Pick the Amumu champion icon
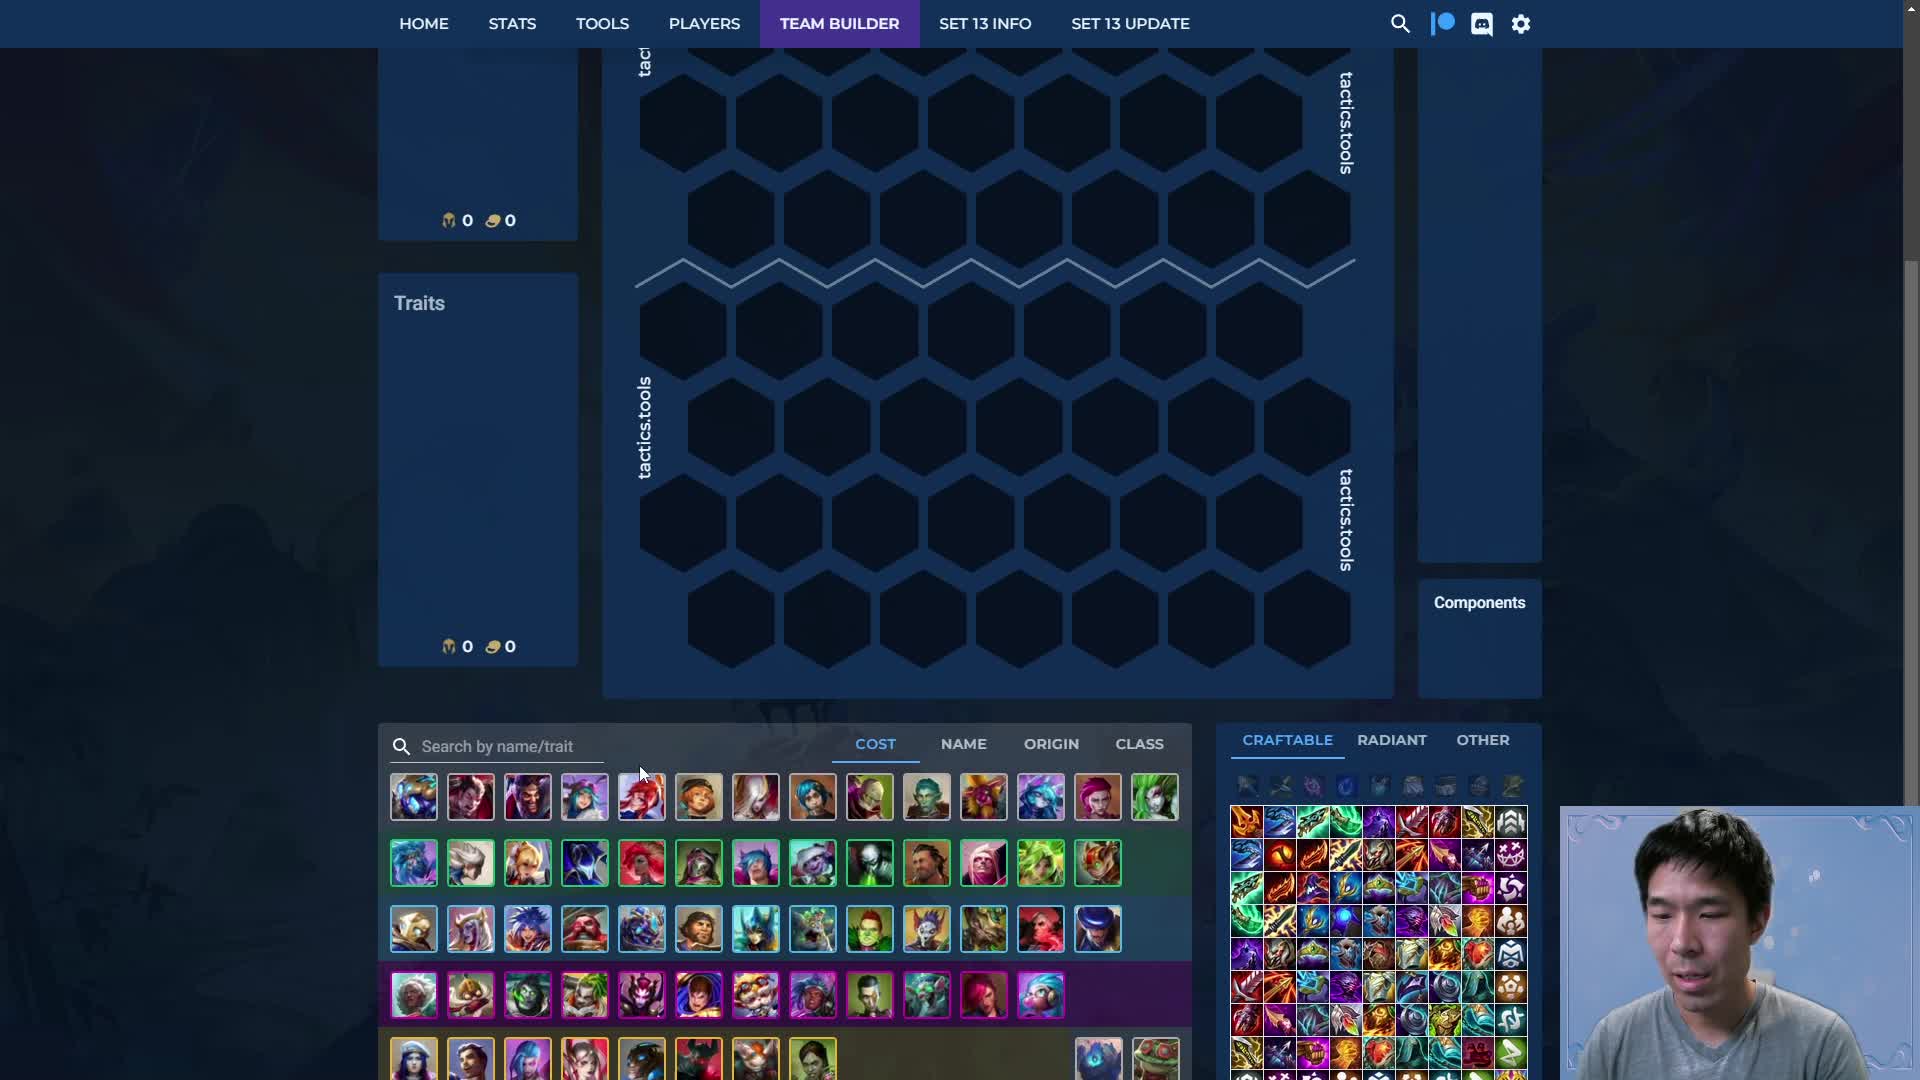1920x1080 pixels. [x=414, y=797]
